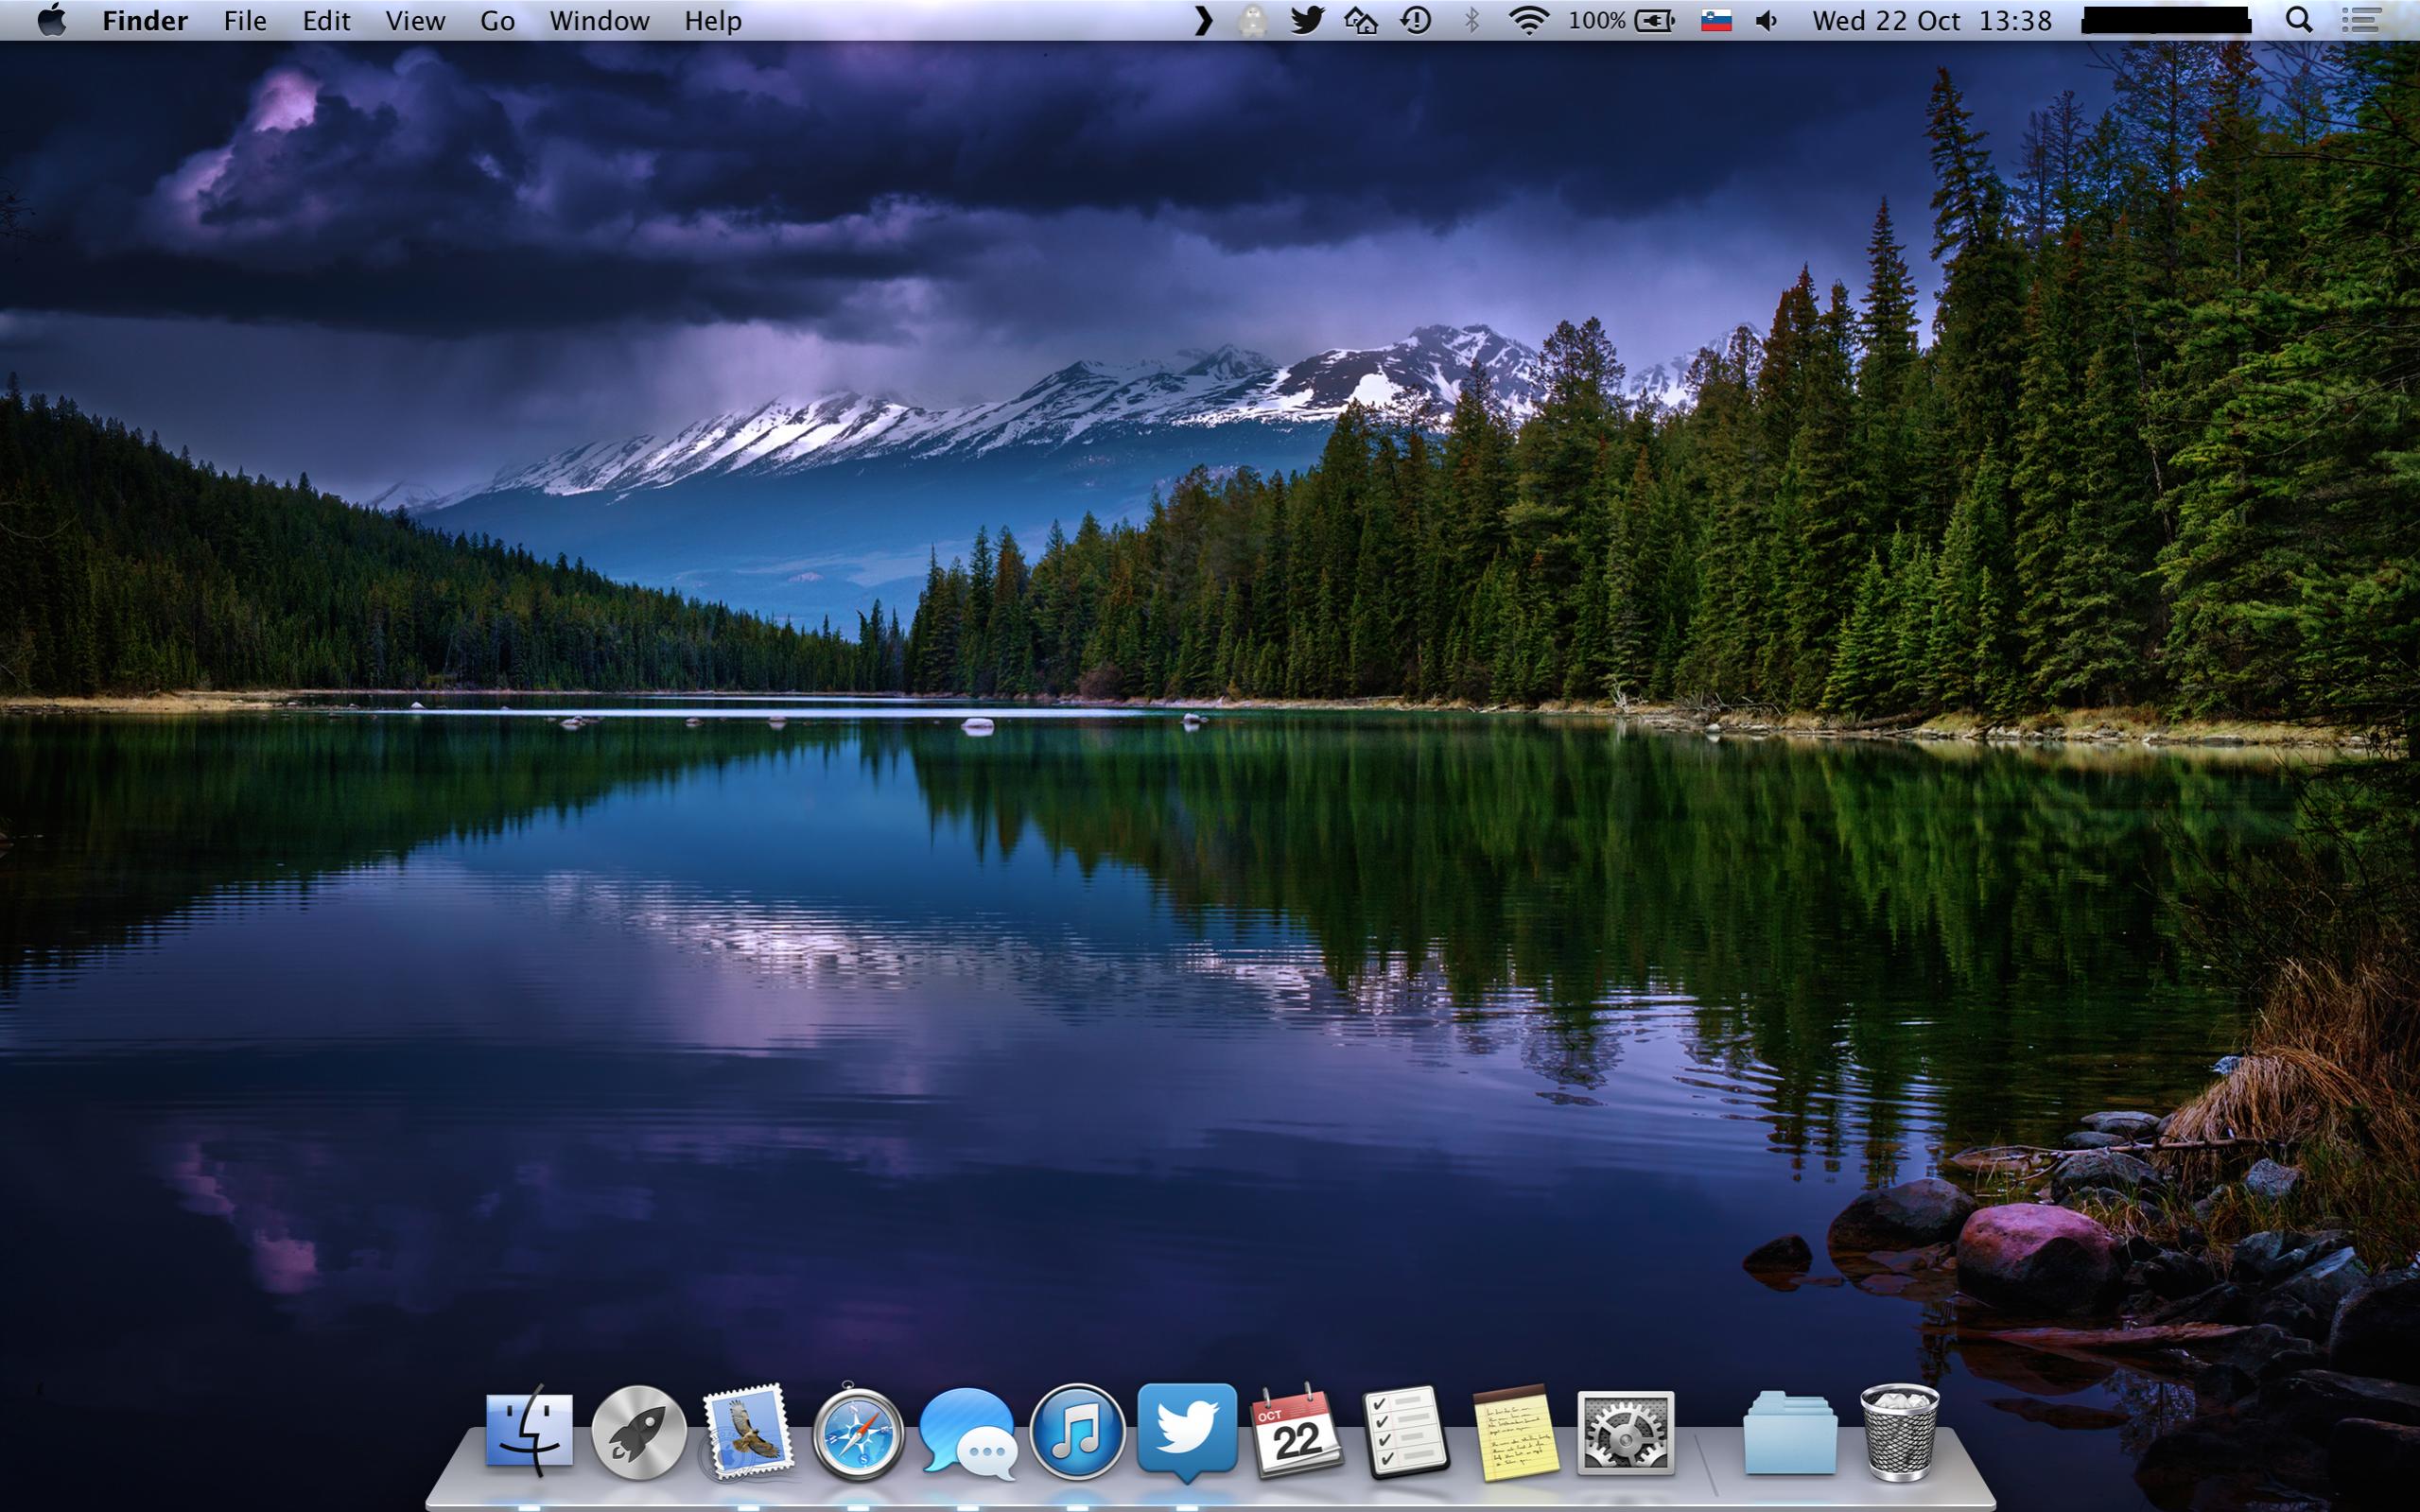Open Wi-Fi status menu
2420x1512 pixels.
click(1528, 20)
